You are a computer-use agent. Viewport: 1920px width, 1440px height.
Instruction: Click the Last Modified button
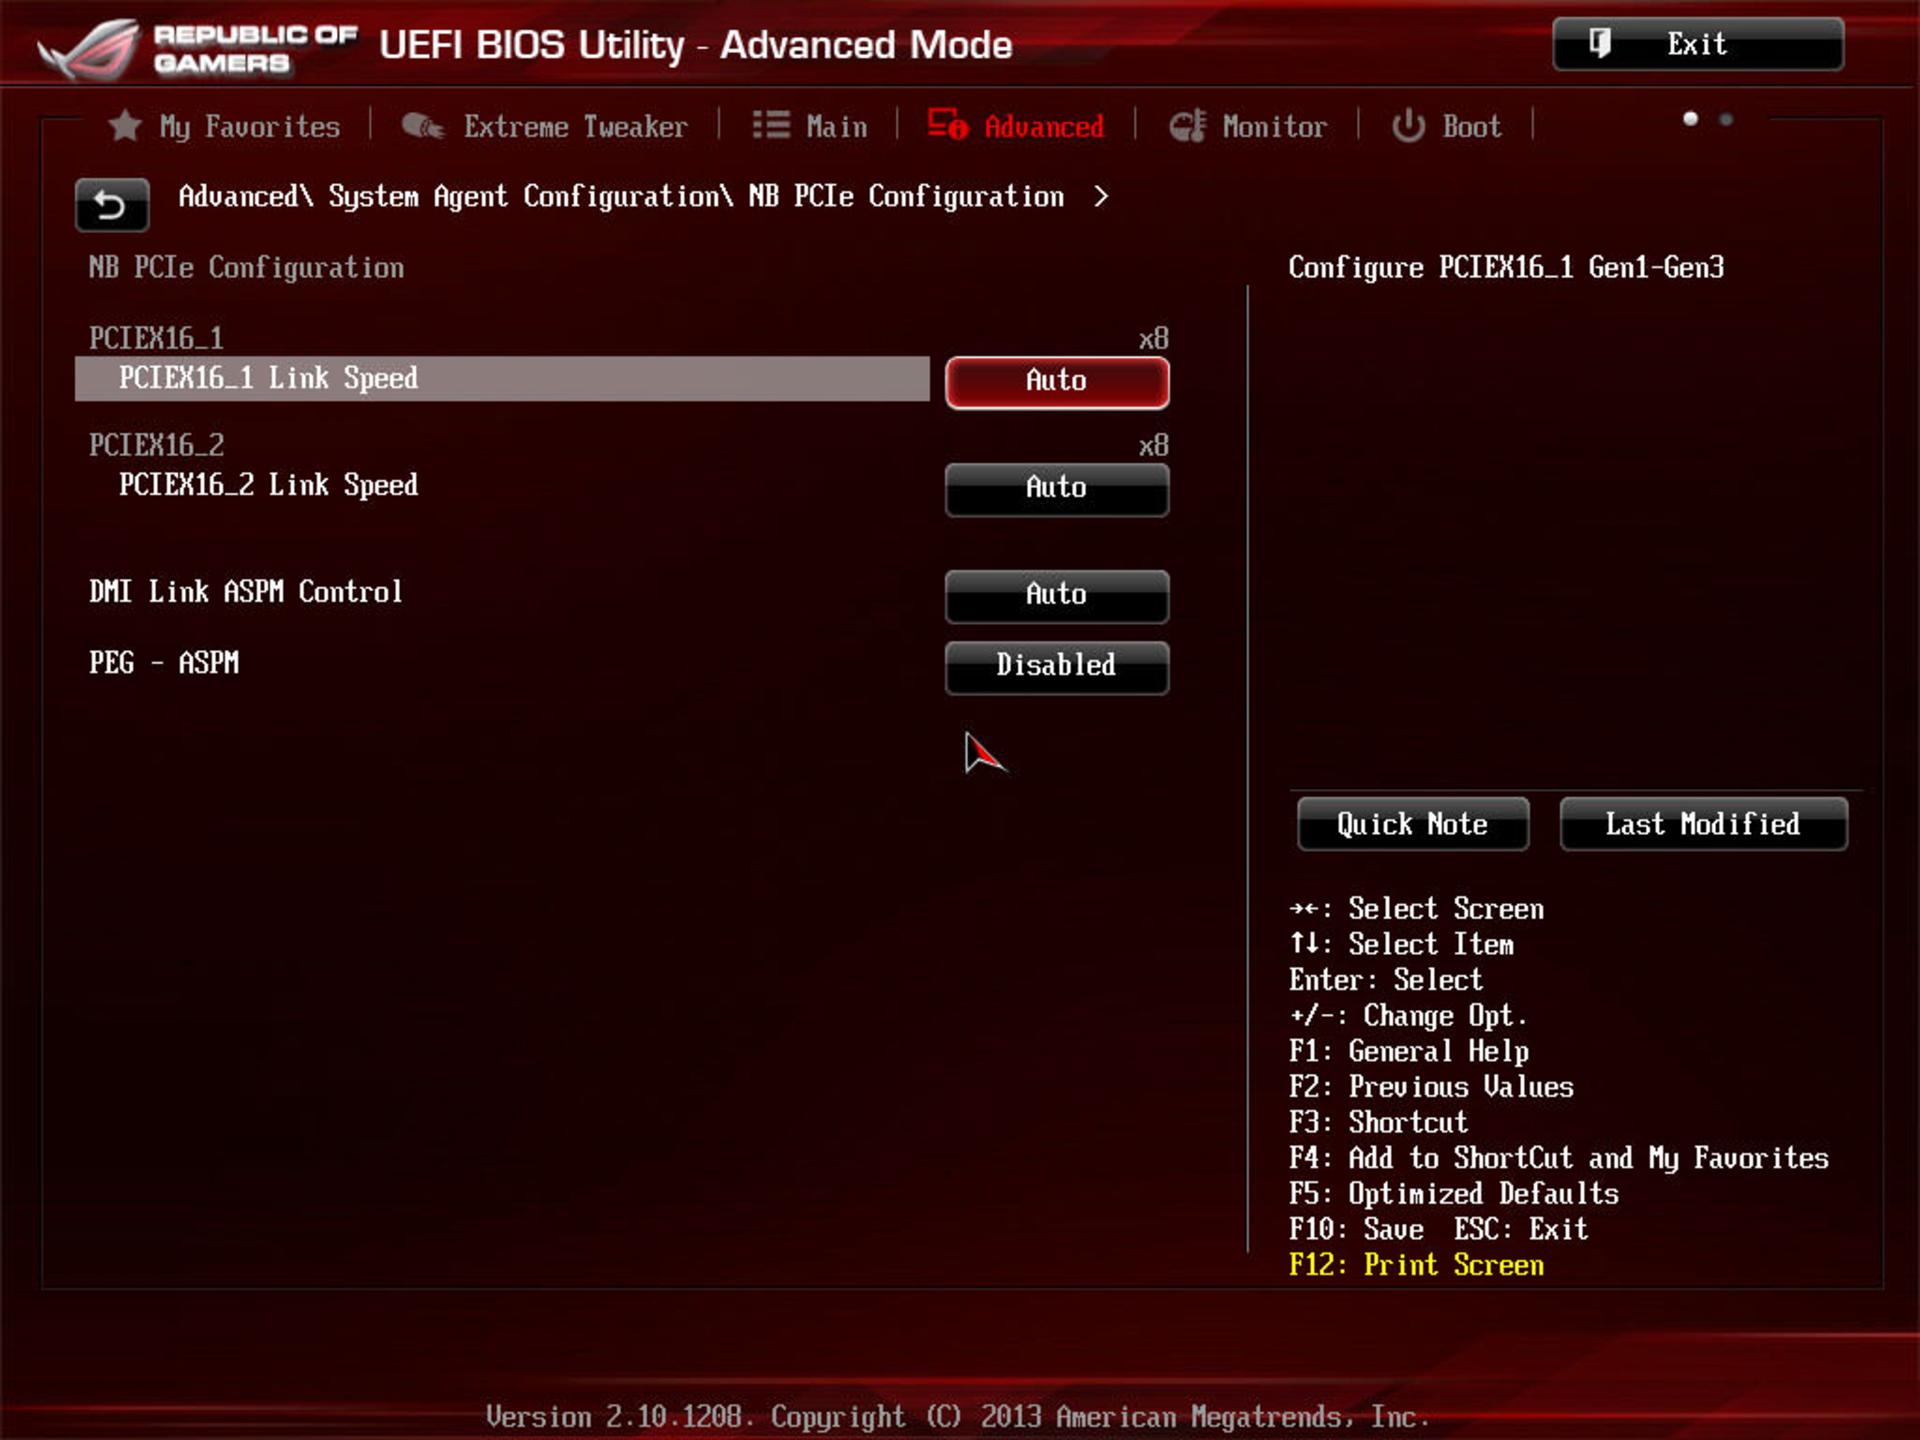(x=1703, y=824)
